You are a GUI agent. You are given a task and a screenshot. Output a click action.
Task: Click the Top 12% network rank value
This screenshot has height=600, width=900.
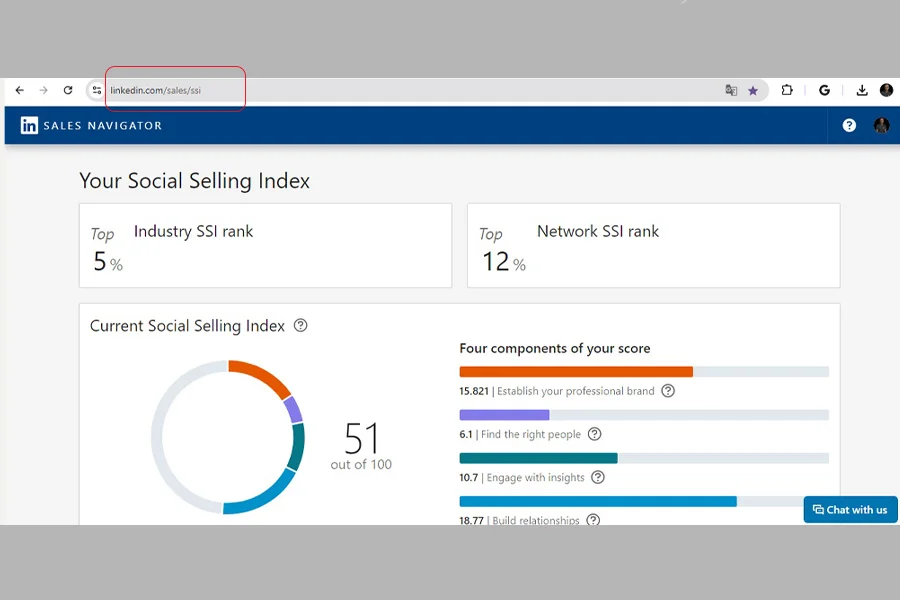coord(503,250)
